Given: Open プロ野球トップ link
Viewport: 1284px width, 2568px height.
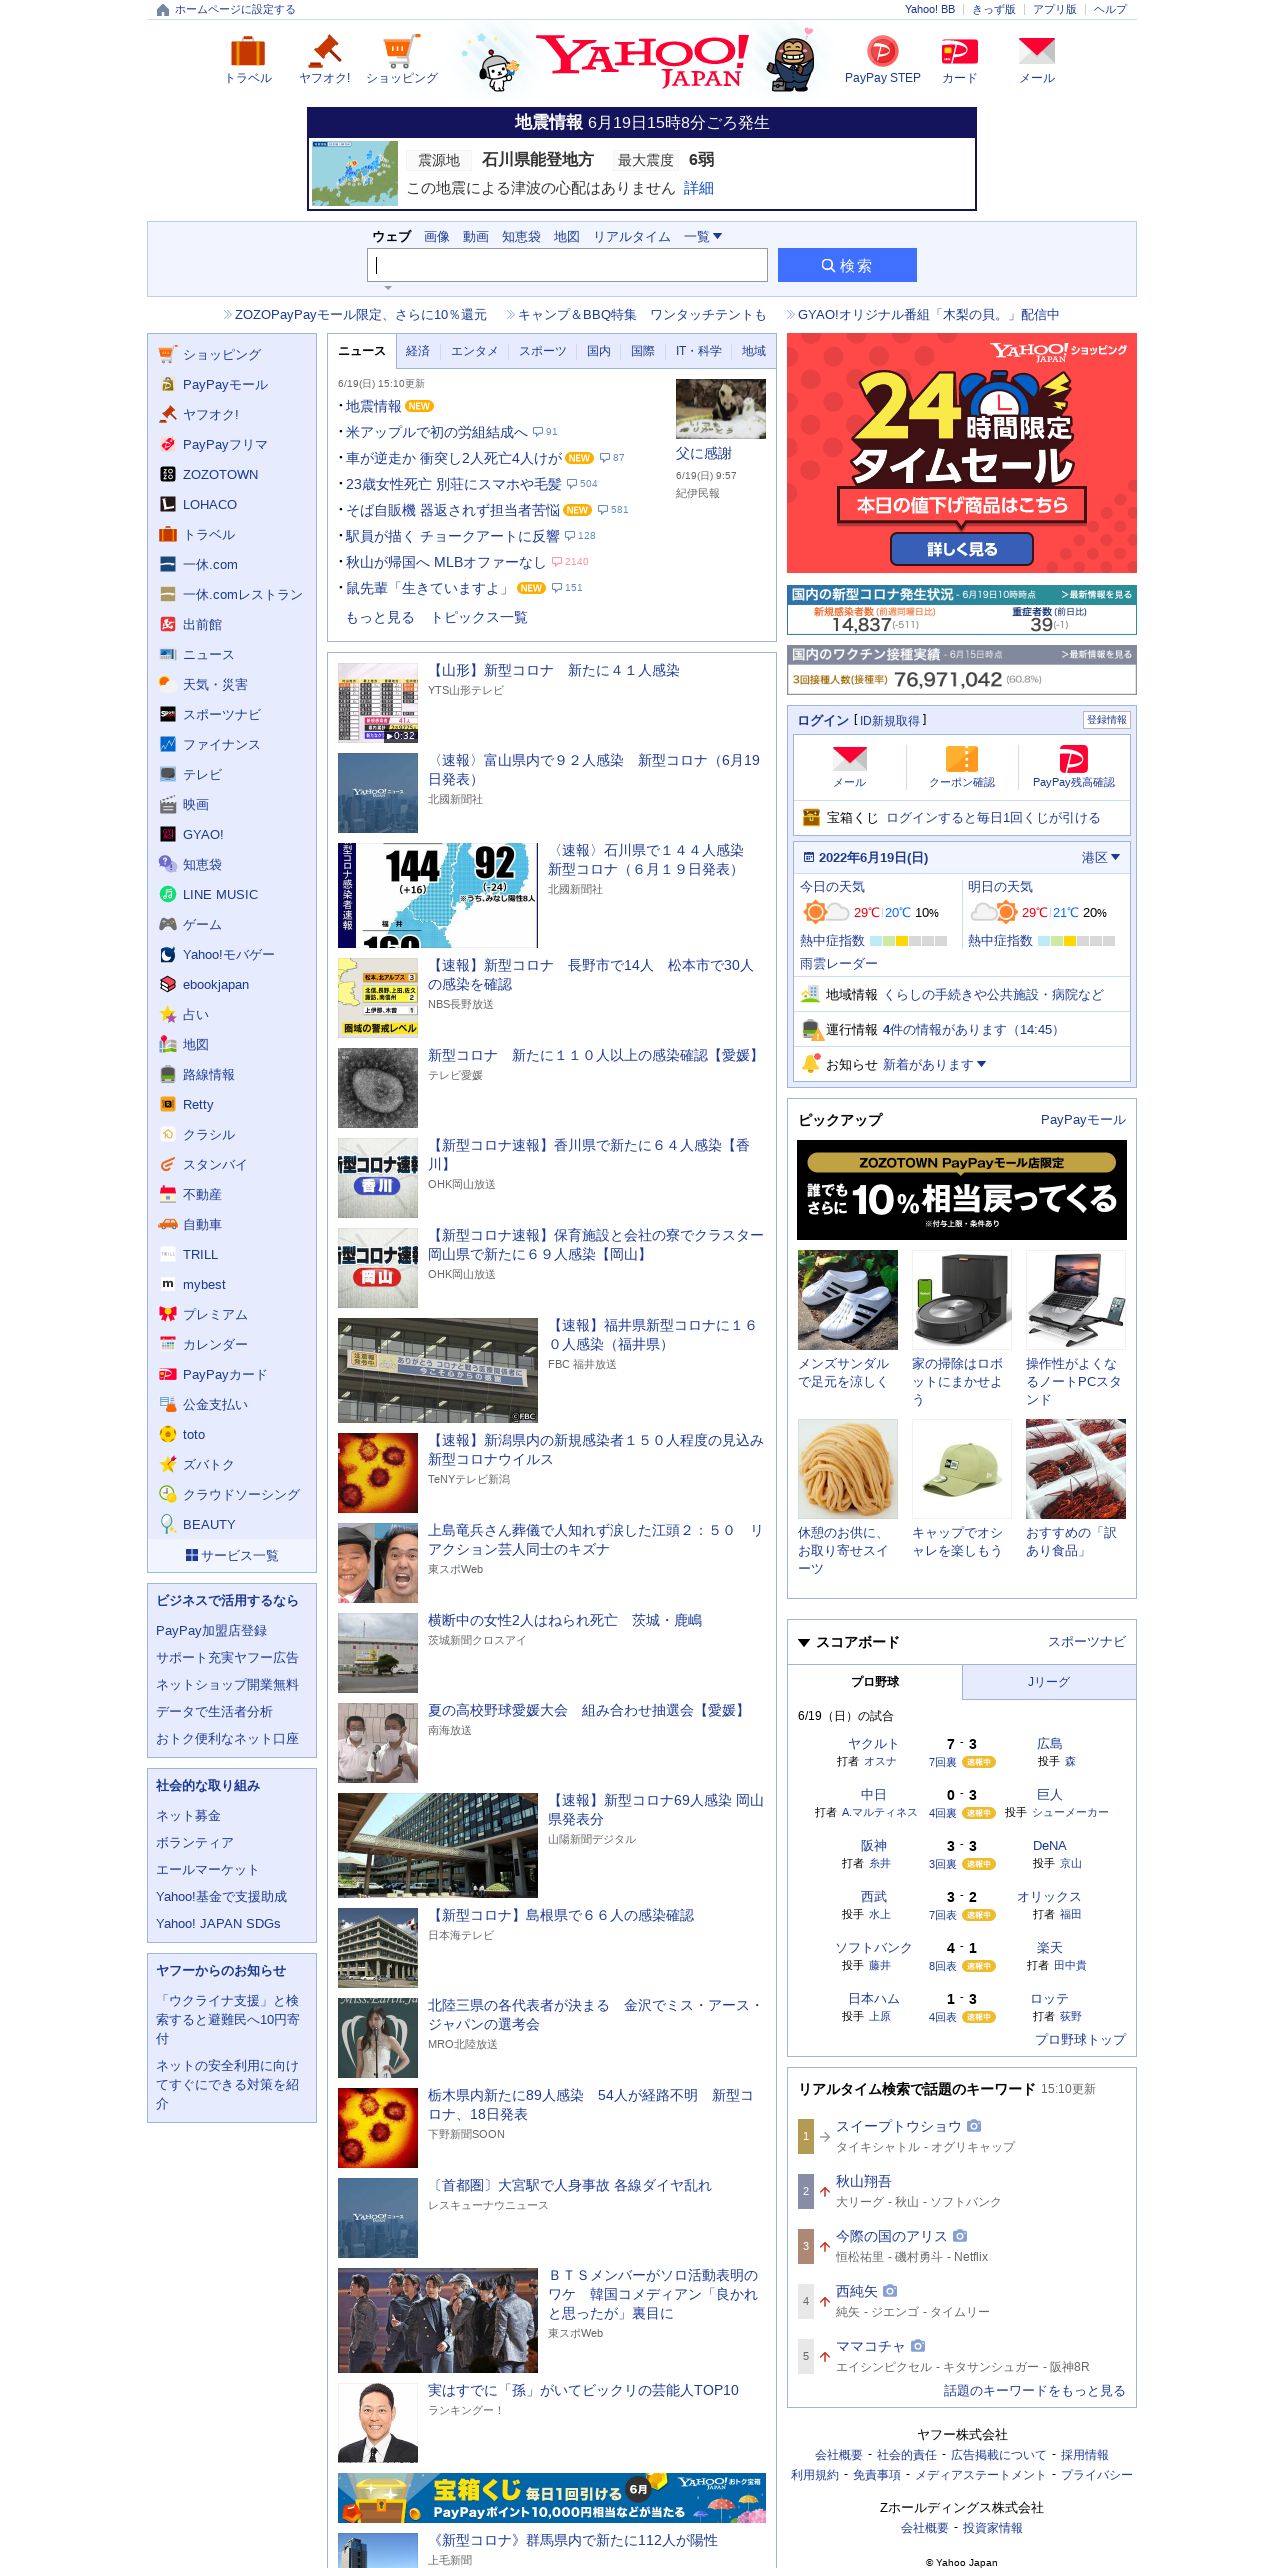Looking at the screenshot, I should 1080,2040.
